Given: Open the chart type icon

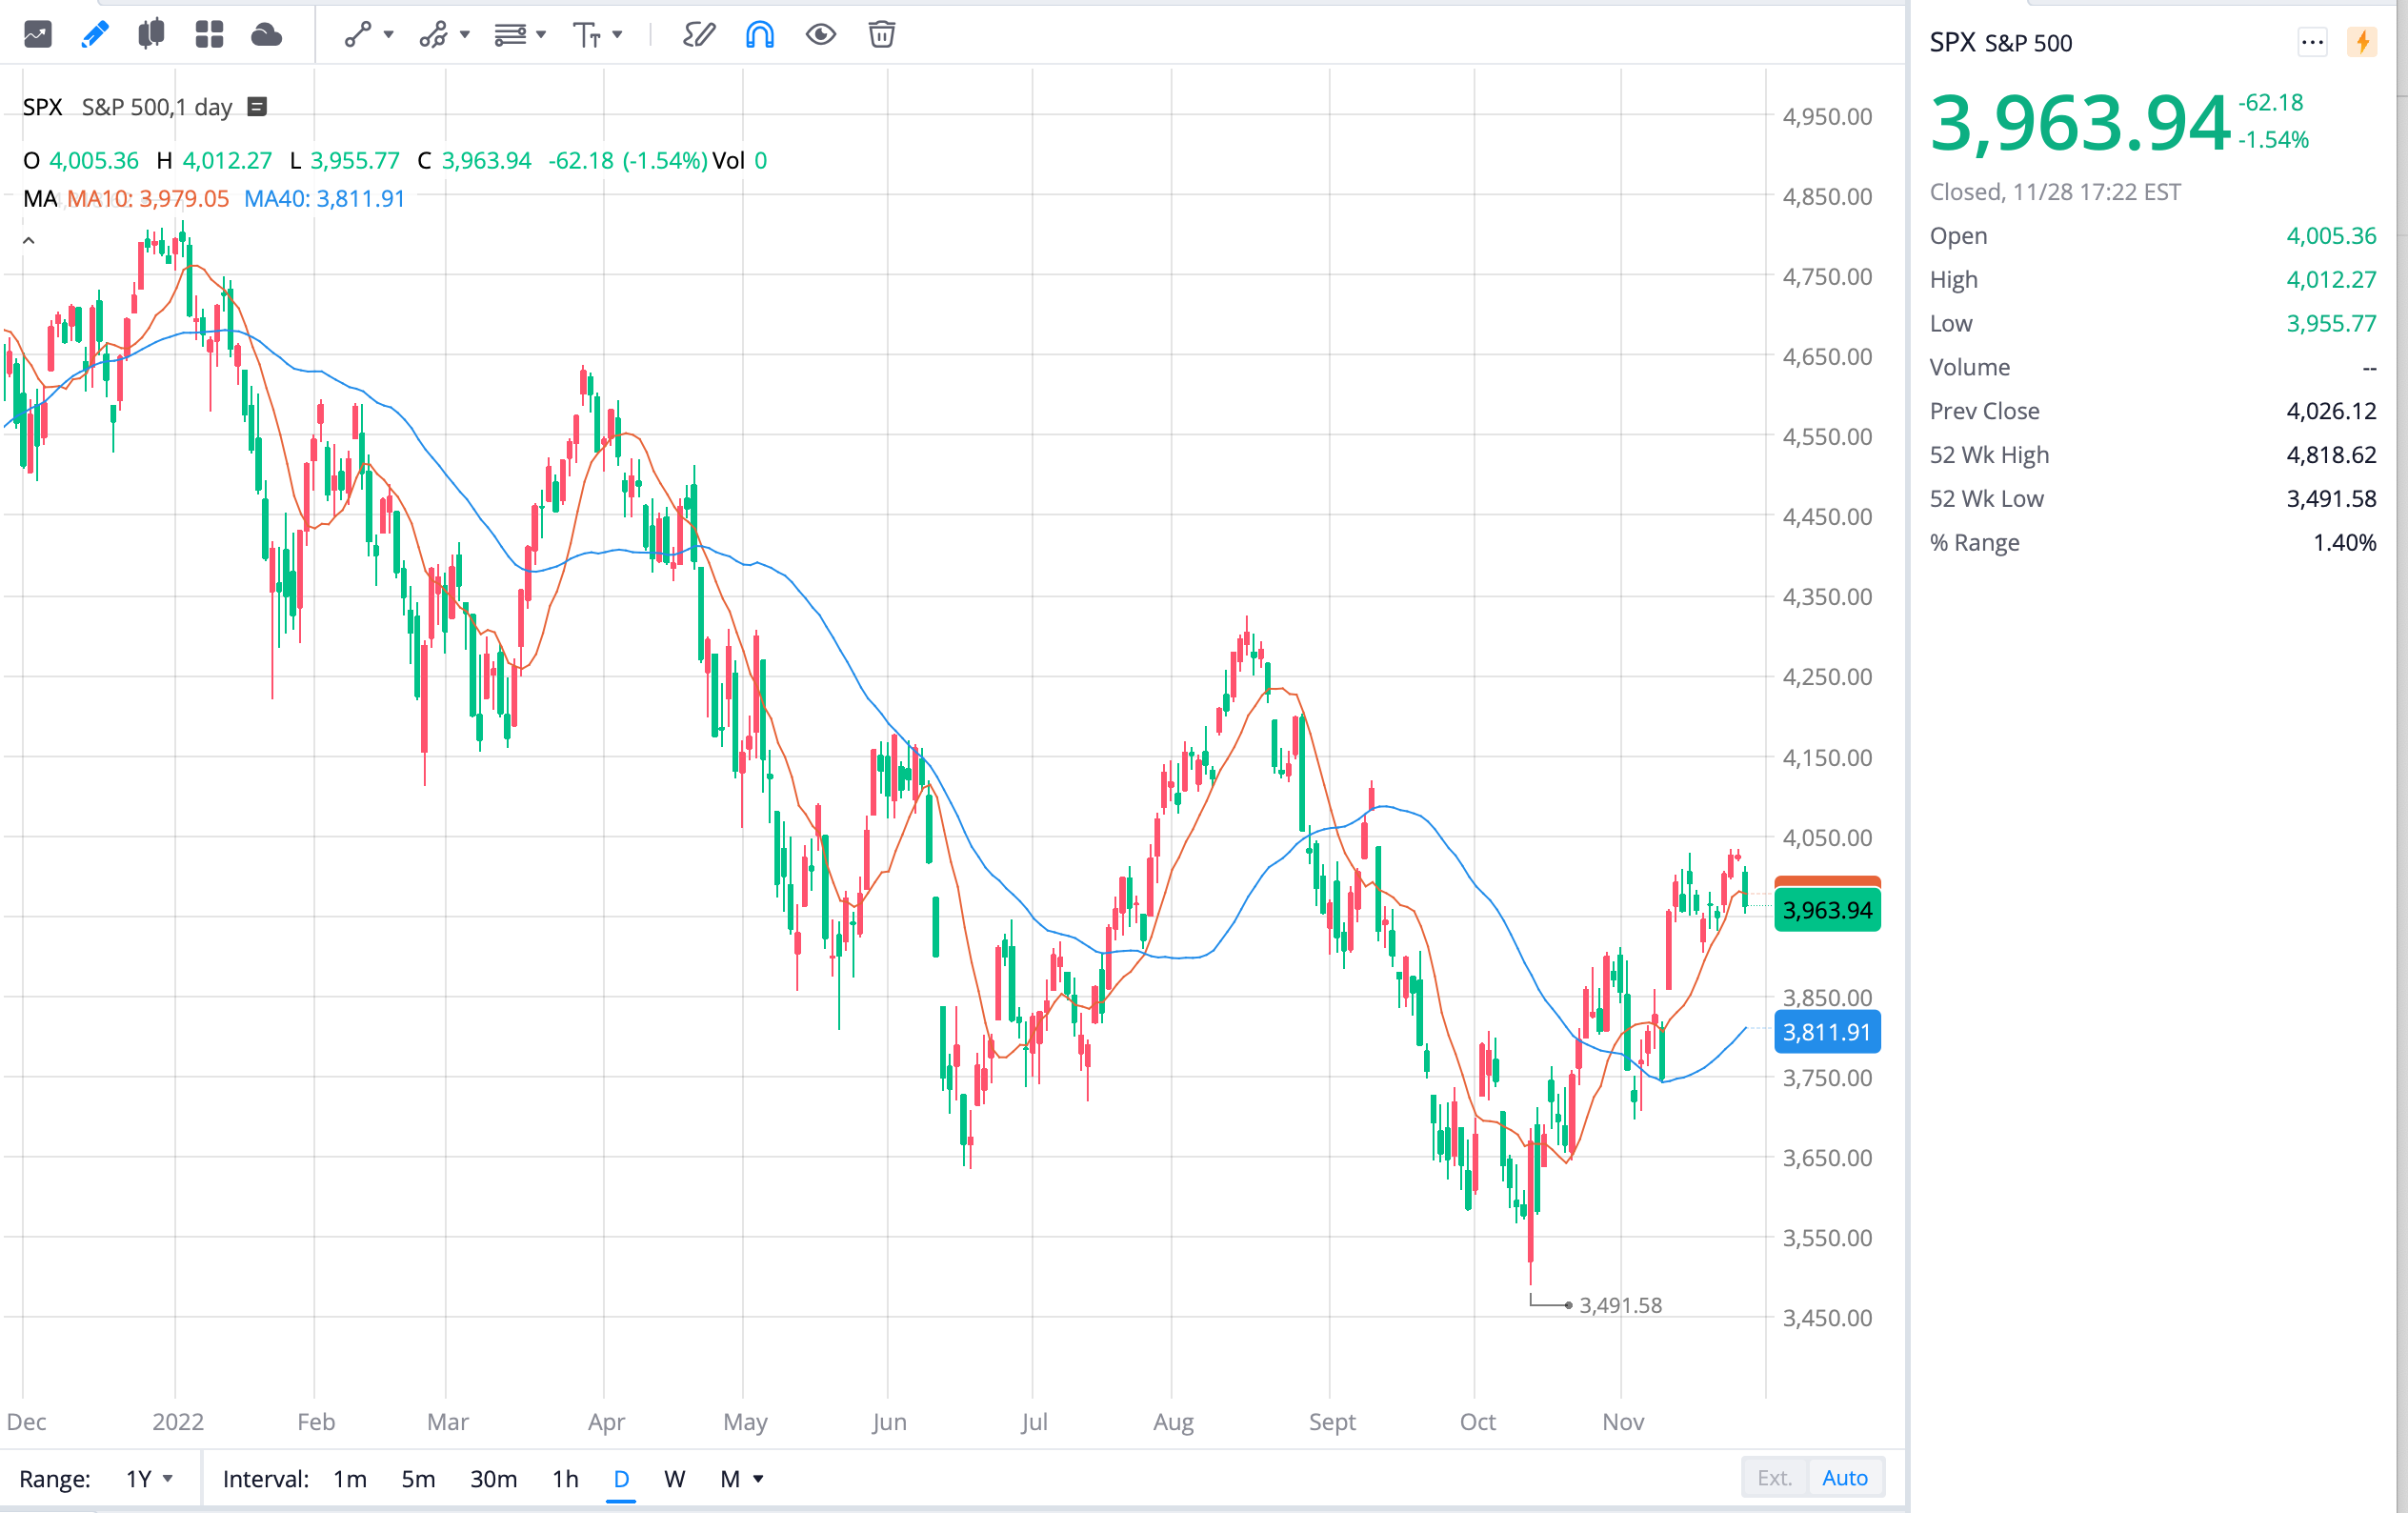Looking at the screenshot, I should (x=37, y=35).
